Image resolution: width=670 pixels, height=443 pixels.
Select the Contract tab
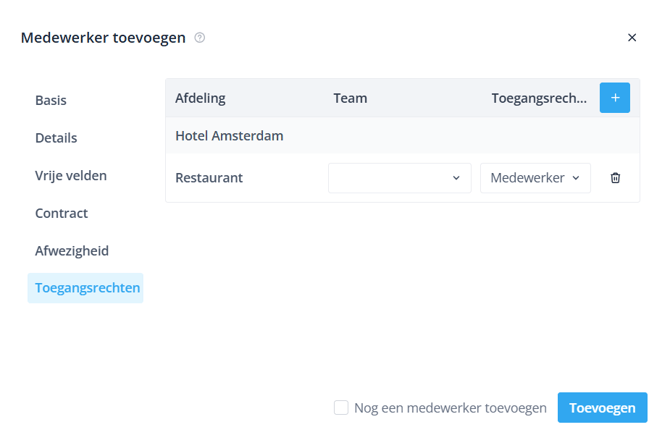tap(61, 213)
